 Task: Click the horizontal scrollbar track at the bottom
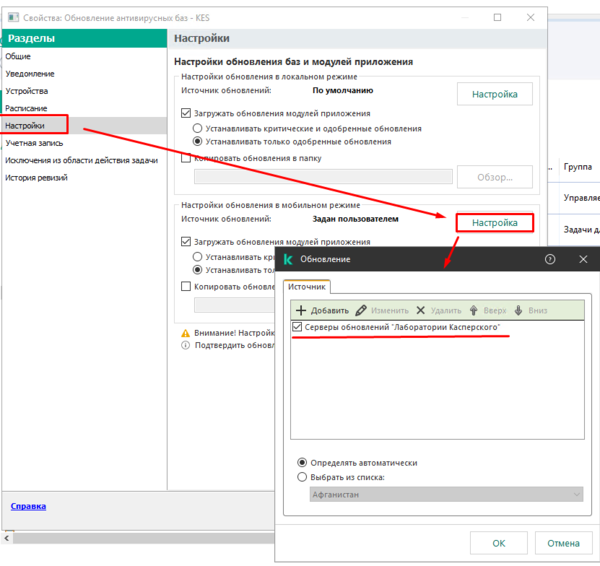(143, 538)
